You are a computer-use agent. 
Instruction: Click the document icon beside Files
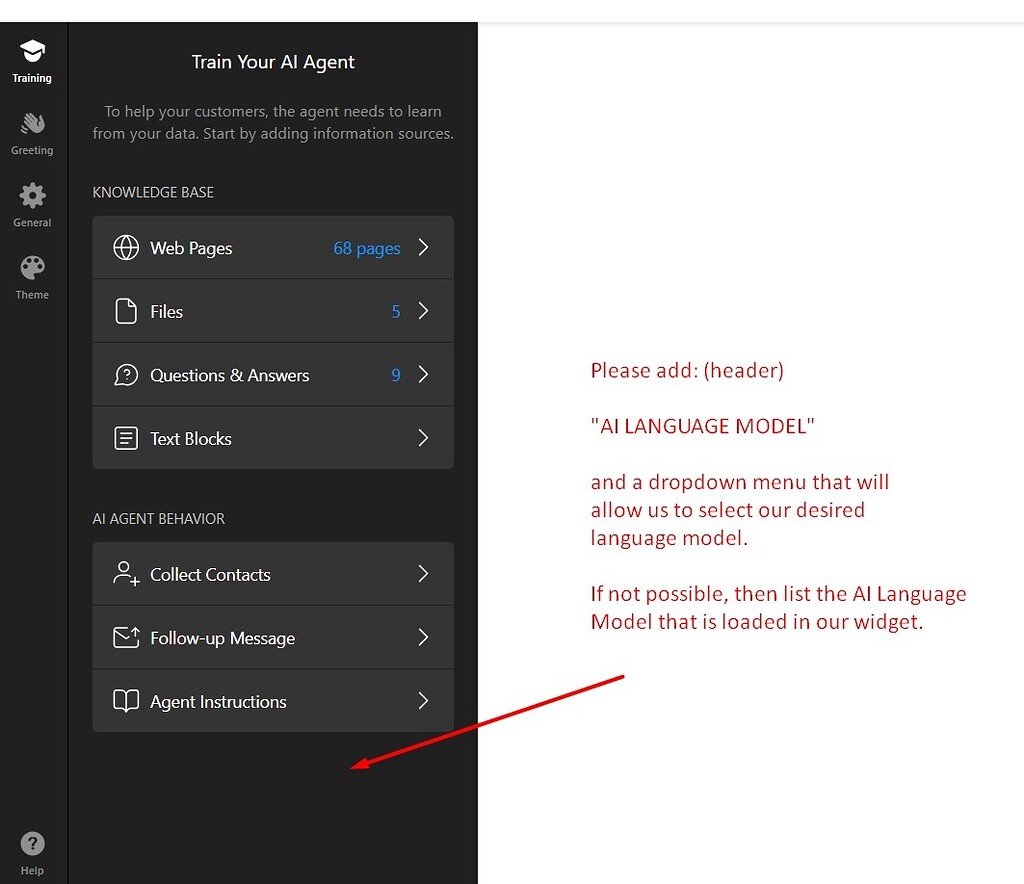126,311
